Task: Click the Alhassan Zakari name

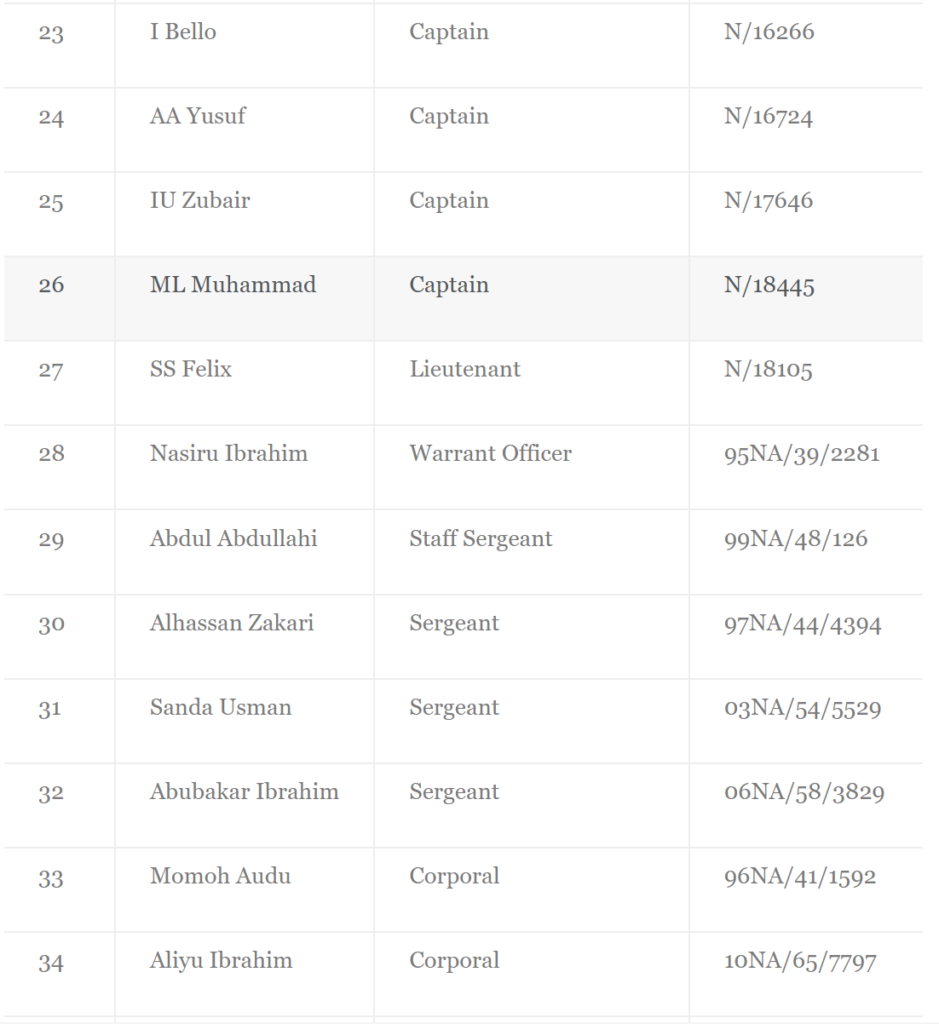Action: (x=232, y=623)
